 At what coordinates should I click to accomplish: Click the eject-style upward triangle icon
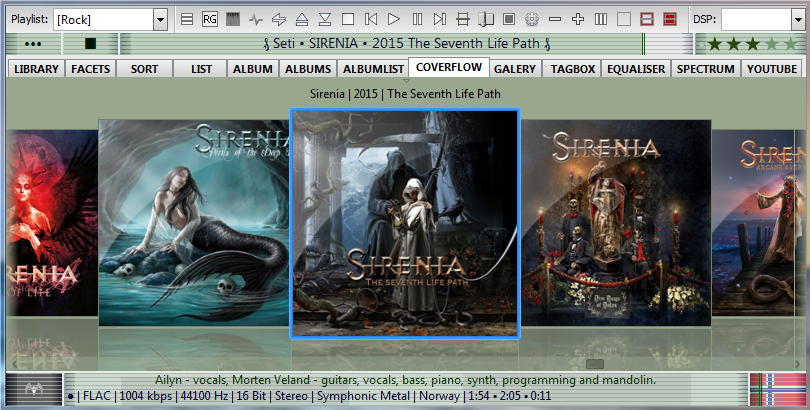coord(302,20)
